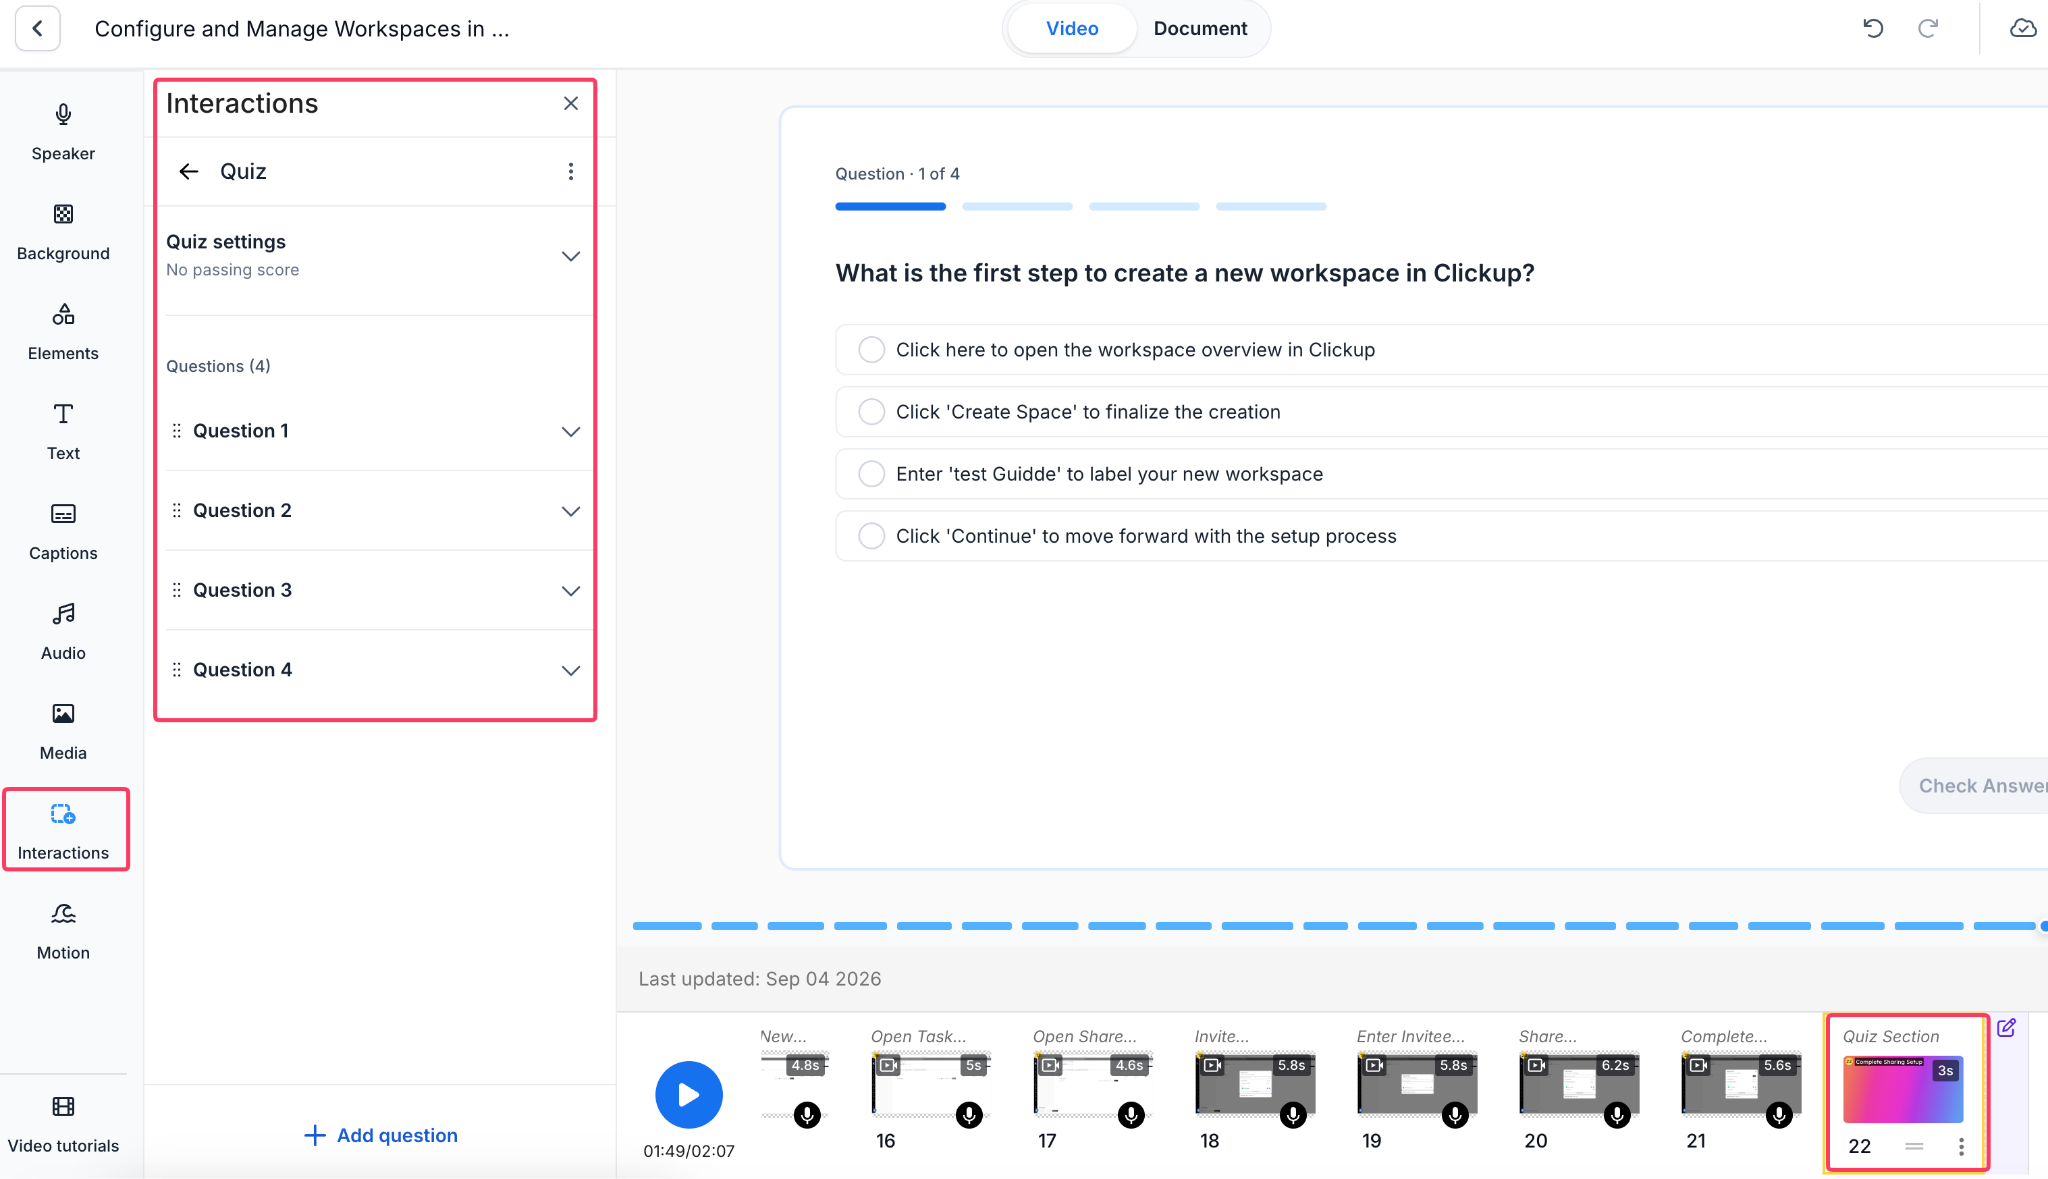Select the Text tool
This screenshot has width=2048, height=1179.
63,432
